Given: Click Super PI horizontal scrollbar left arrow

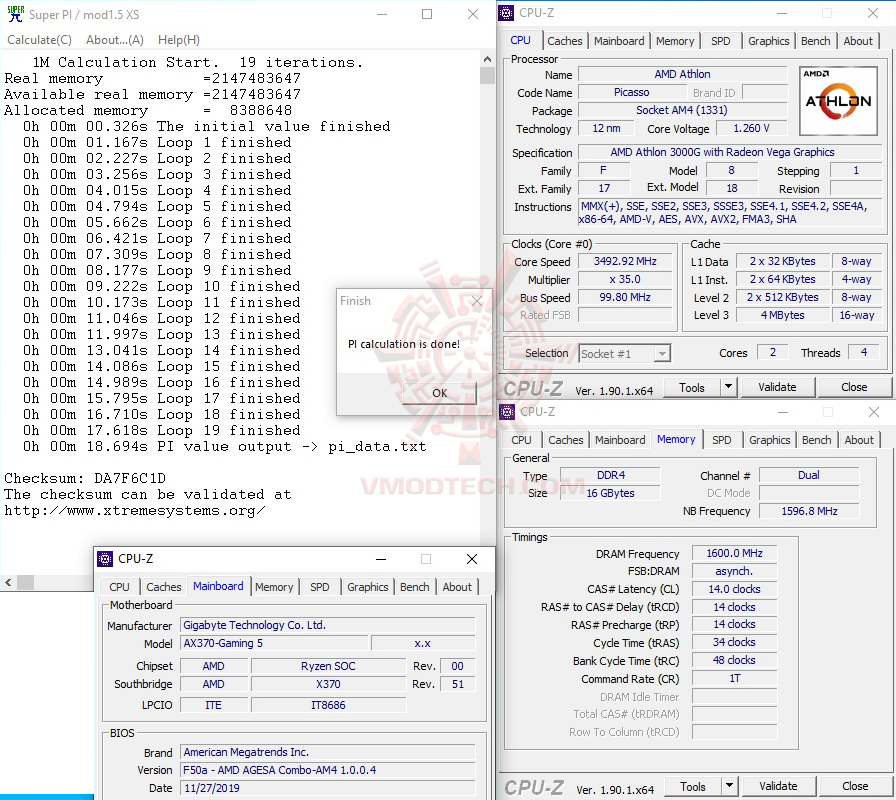Looking at the screenshot, I should point(8,583).
